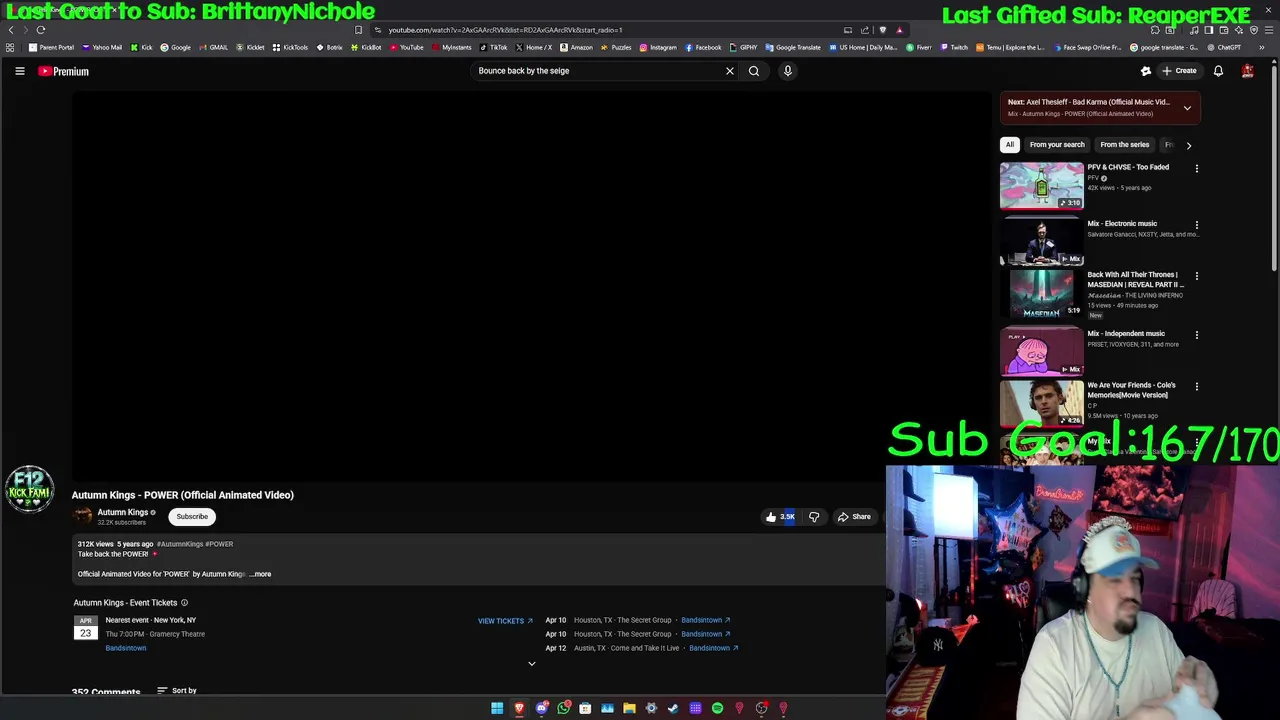Open the account avatar menu
This screenshot has height=720, width=1280.
point(1248,71)
